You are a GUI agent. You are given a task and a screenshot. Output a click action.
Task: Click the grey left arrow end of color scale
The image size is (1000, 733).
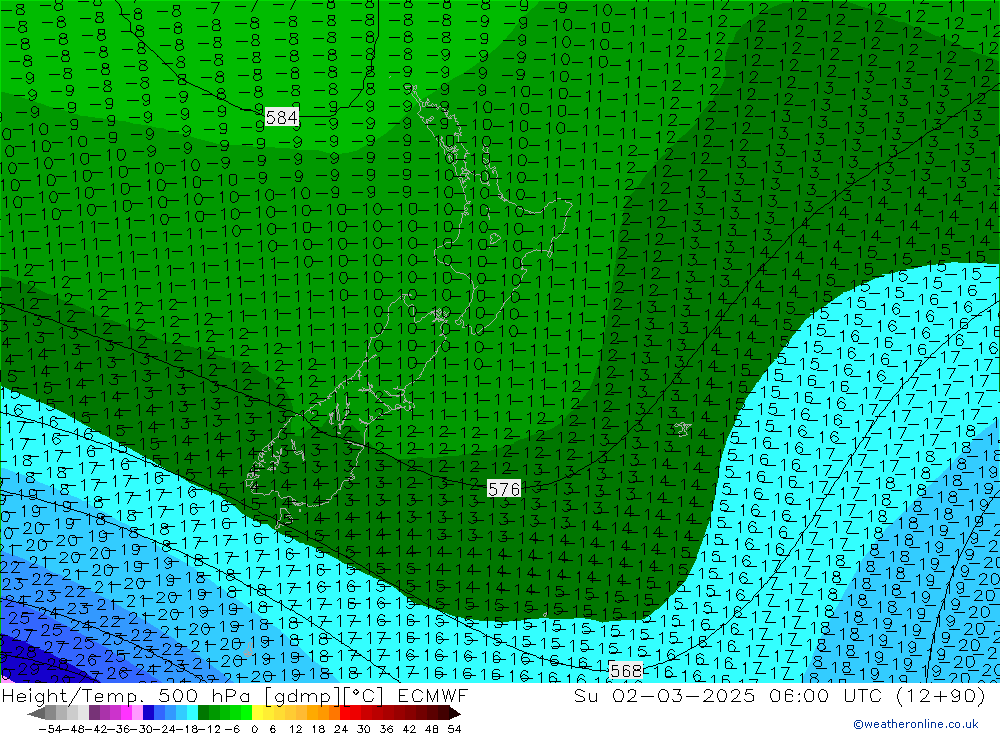click(x=36, y=713)
